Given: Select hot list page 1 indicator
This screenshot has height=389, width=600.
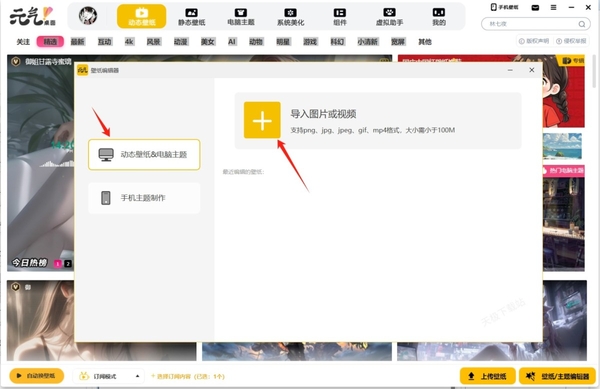Looking at the screenshot, I should tap(58, 264).
